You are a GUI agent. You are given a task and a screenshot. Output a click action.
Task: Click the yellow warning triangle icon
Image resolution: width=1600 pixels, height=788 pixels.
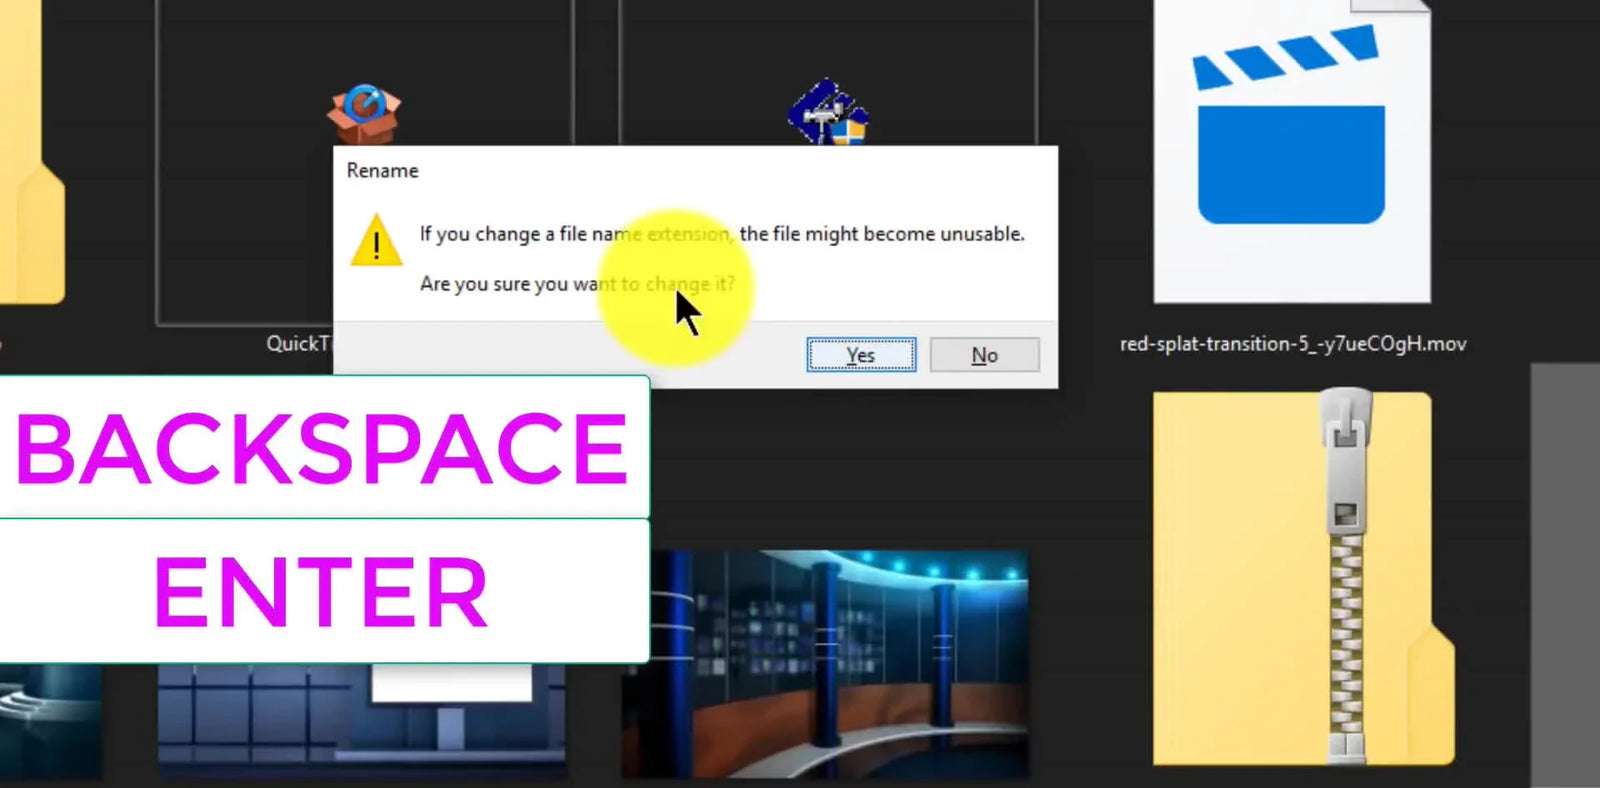click(376, 241)
